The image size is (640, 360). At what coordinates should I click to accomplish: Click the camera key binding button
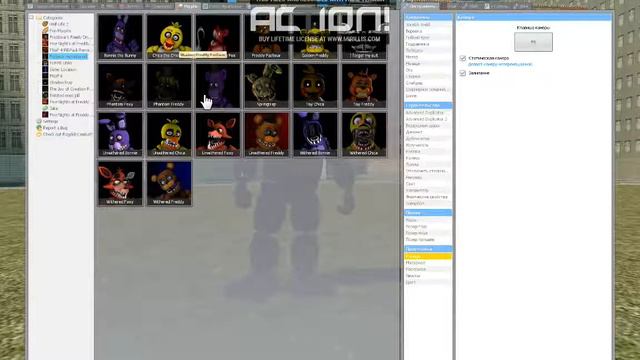click(533, 42)
